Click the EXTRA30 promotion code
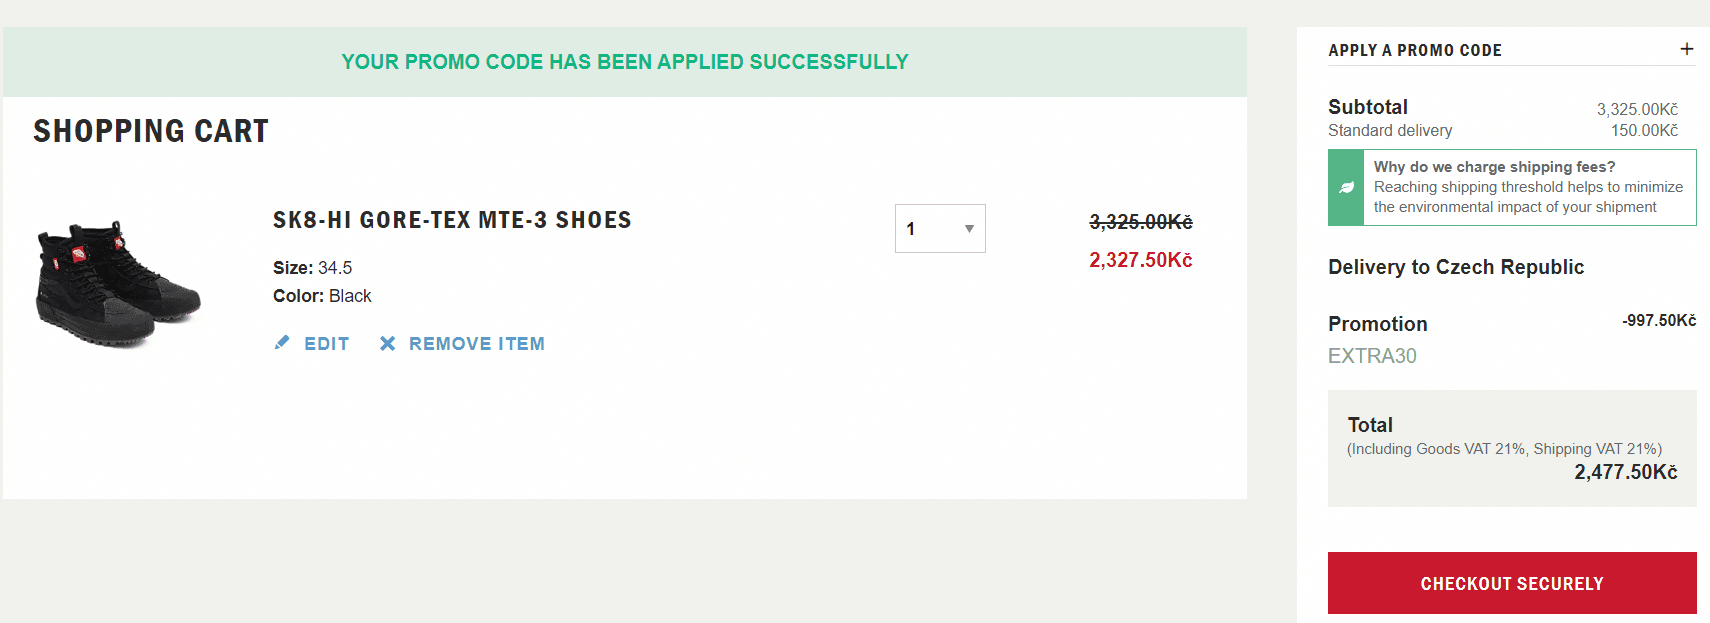 (x=1371, y=356)
